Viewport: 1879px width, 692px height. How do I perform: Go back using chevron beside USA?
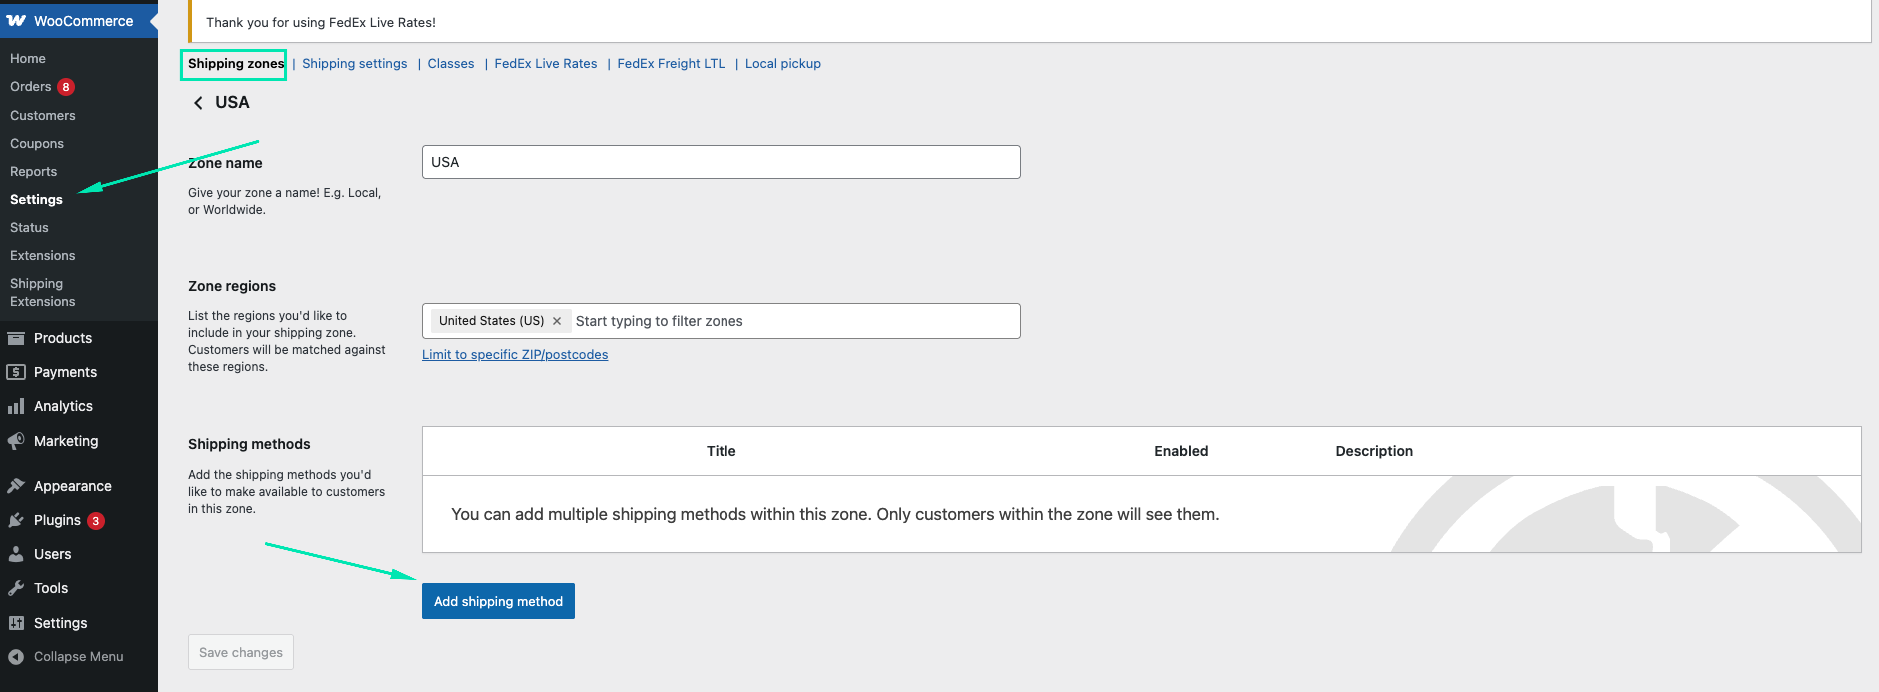[198, 103]
